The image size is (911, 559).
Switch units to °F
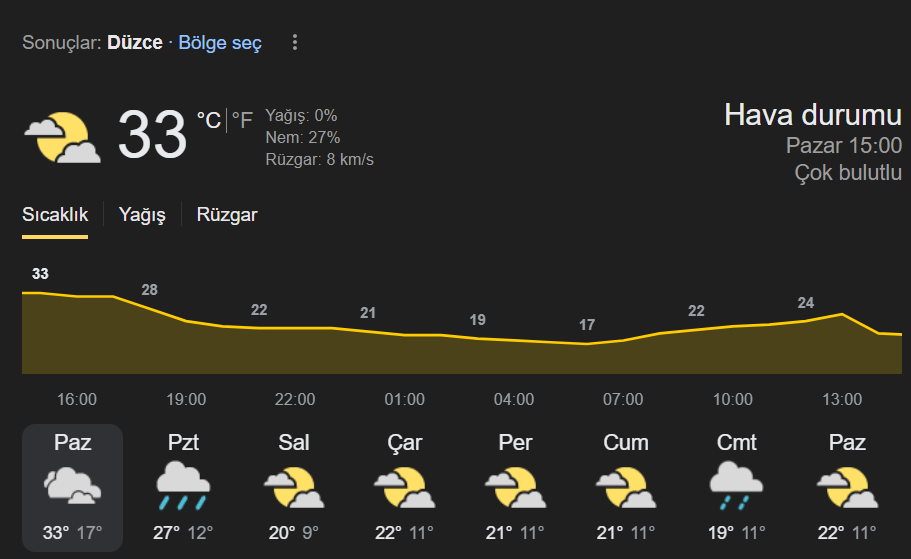coord(242,120)
